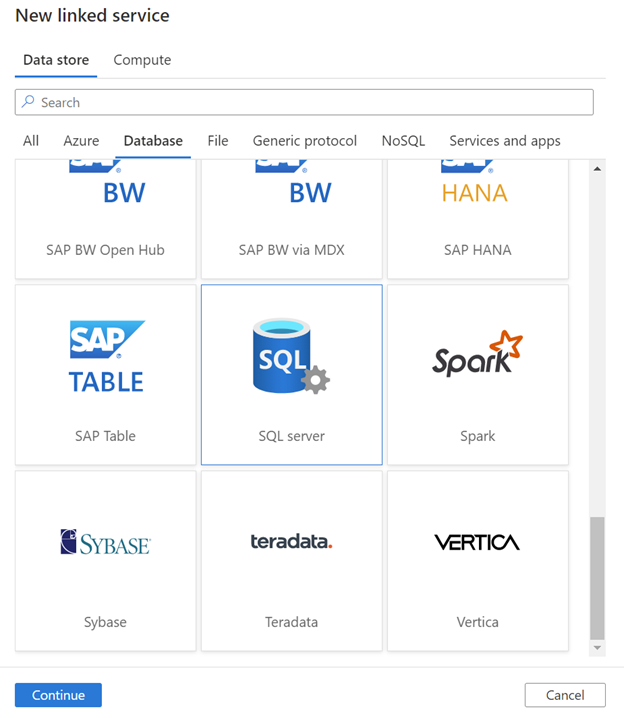This screenshot has height=718, width=624.
Task: Click the scrollbar down arrow
Action: tap(597, 647)
